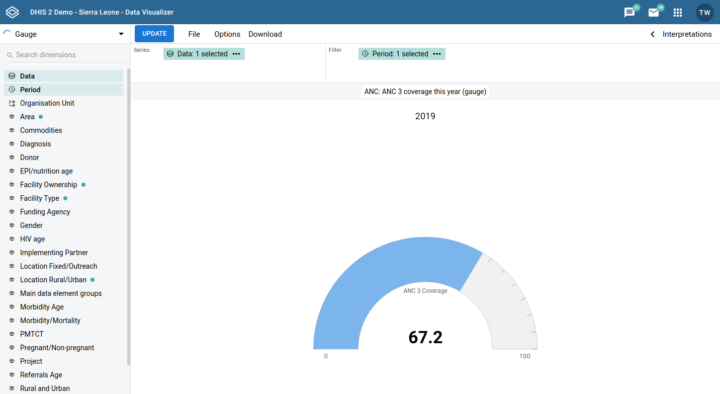This screenshot has width=720, height=394.
Task: Click the dimension icon beside Project
Action: pyautogui.click(x=12, y=361)
